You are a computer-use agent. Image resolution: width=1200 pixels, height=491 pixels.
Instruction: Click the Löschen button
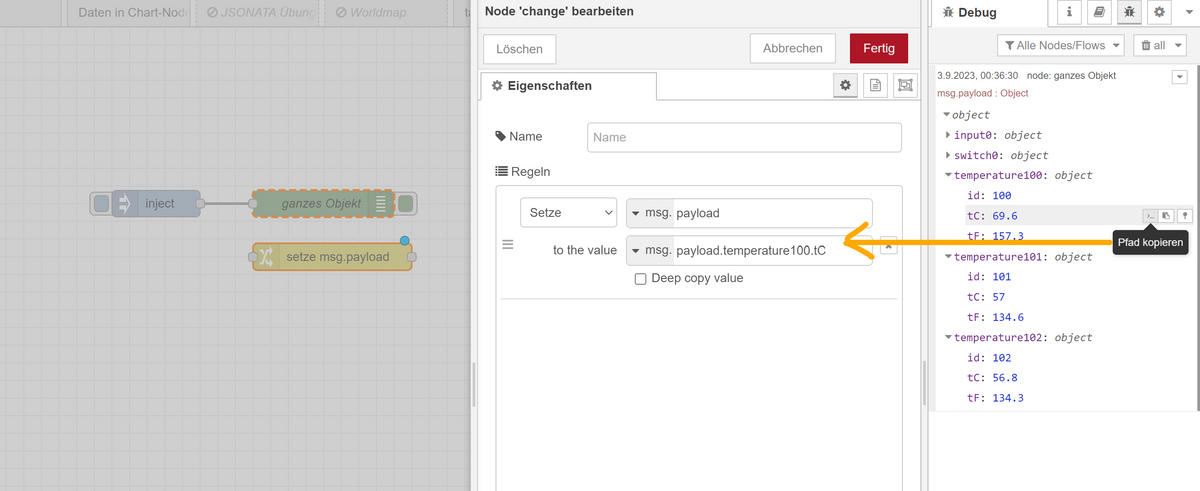click(x=519, y=48)
